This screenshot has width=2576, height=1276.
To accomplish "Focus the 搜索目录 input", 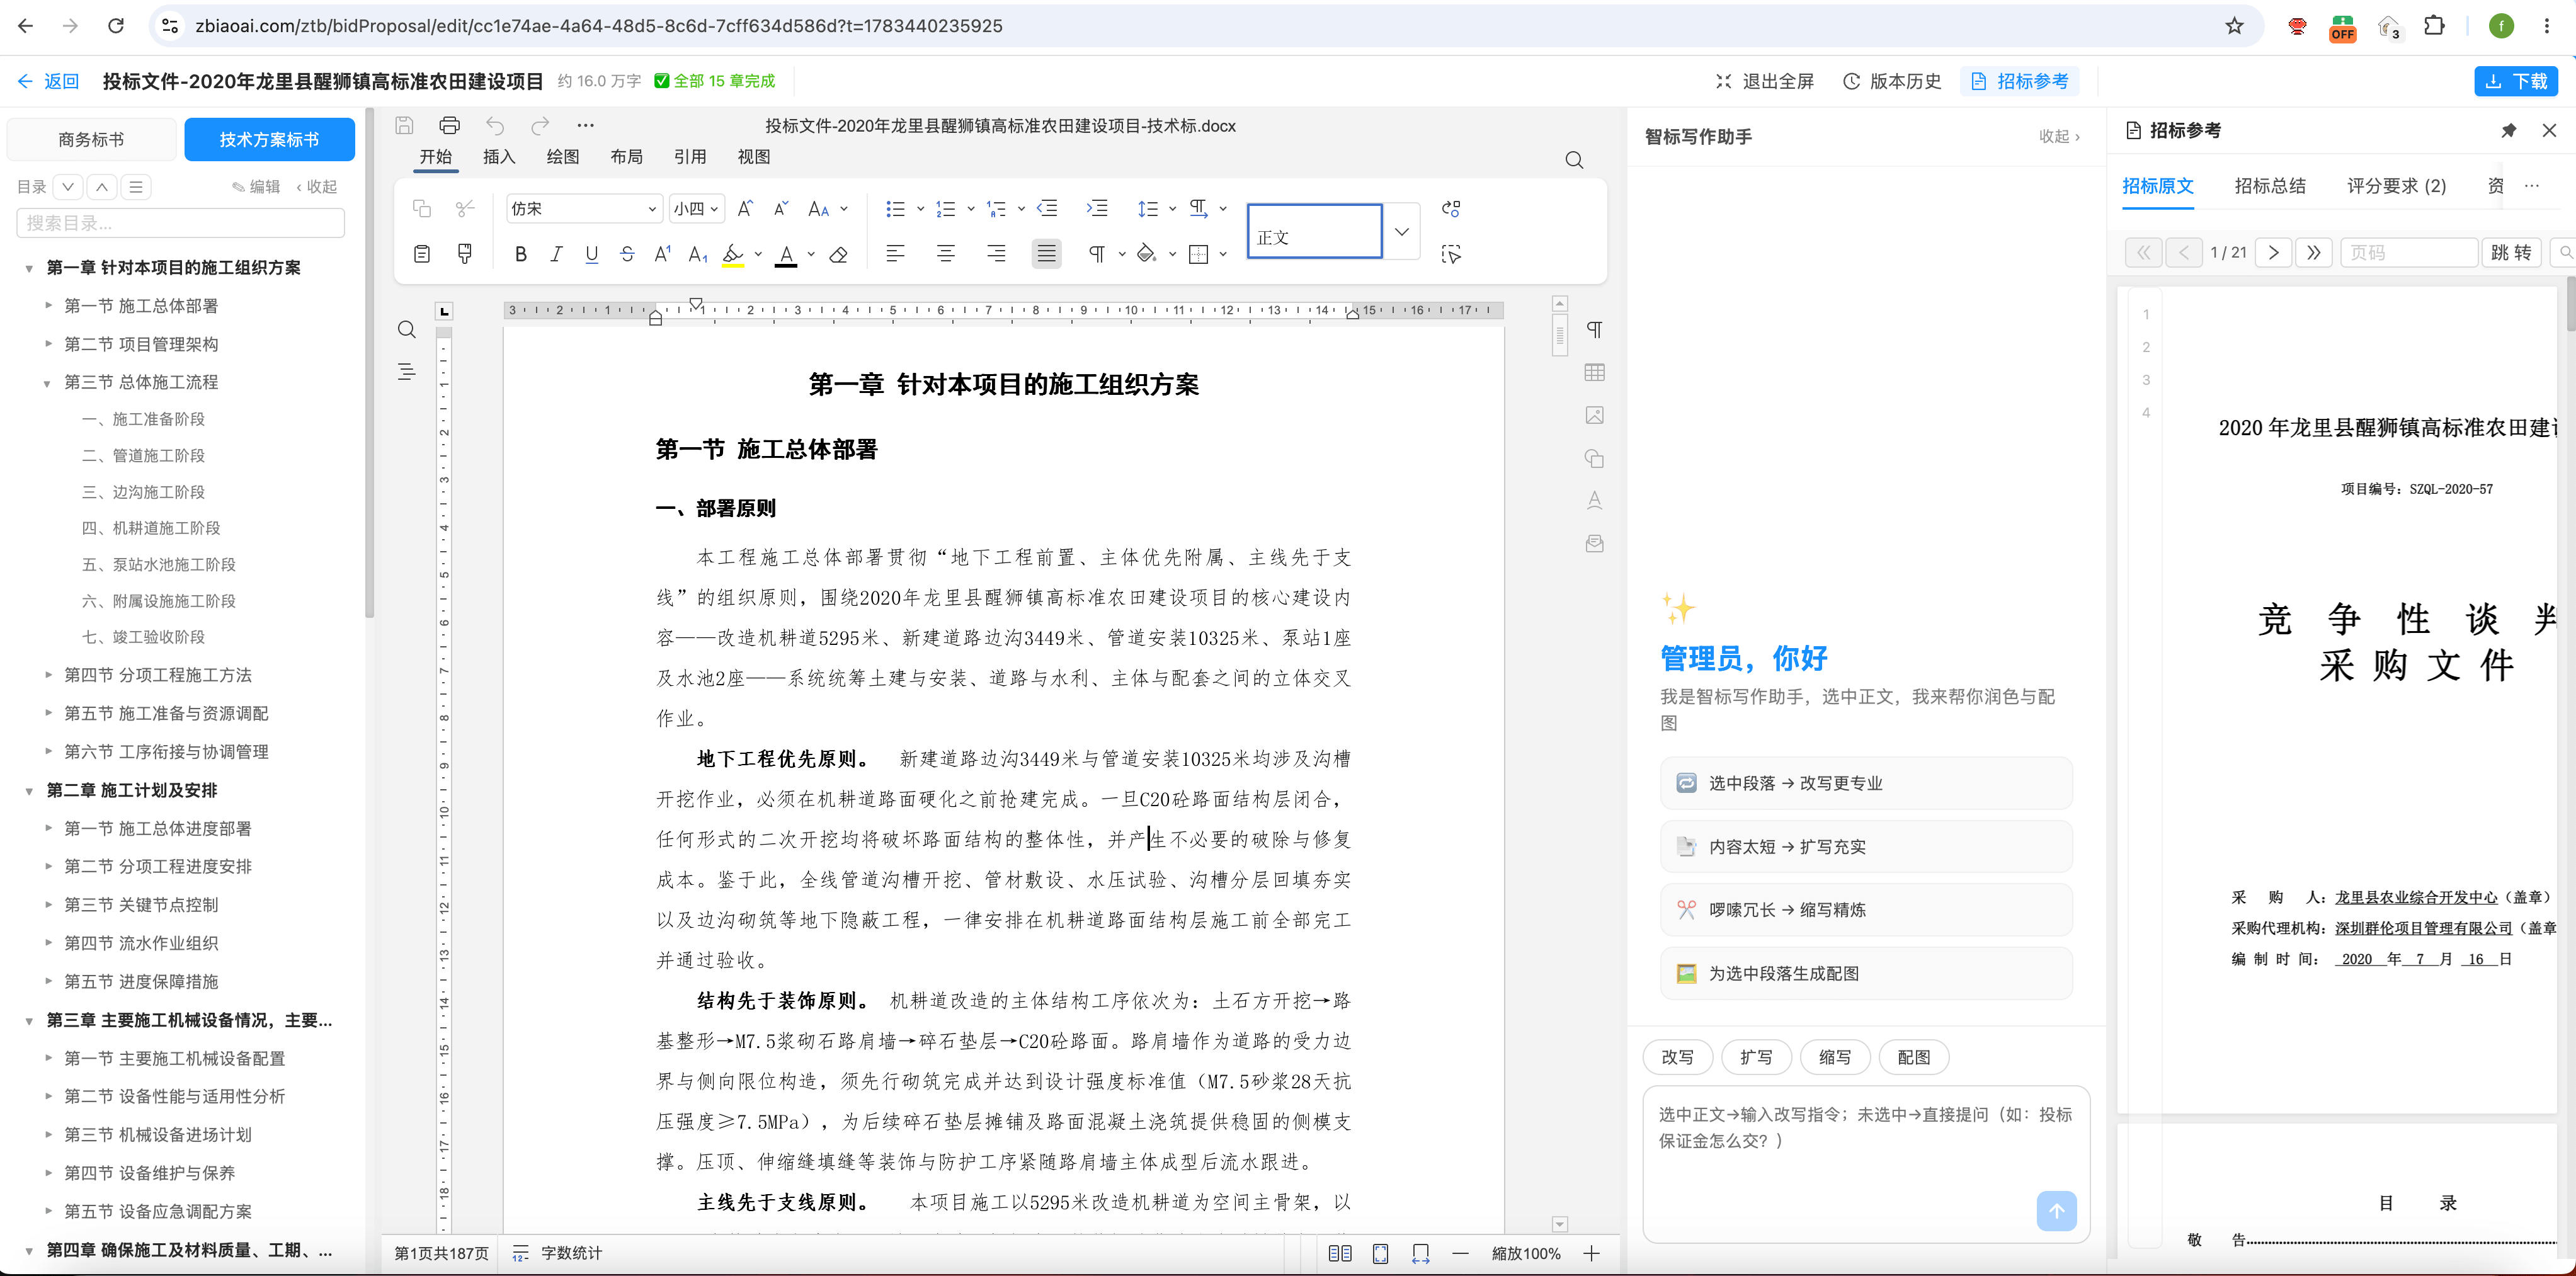I will point(181,223).
